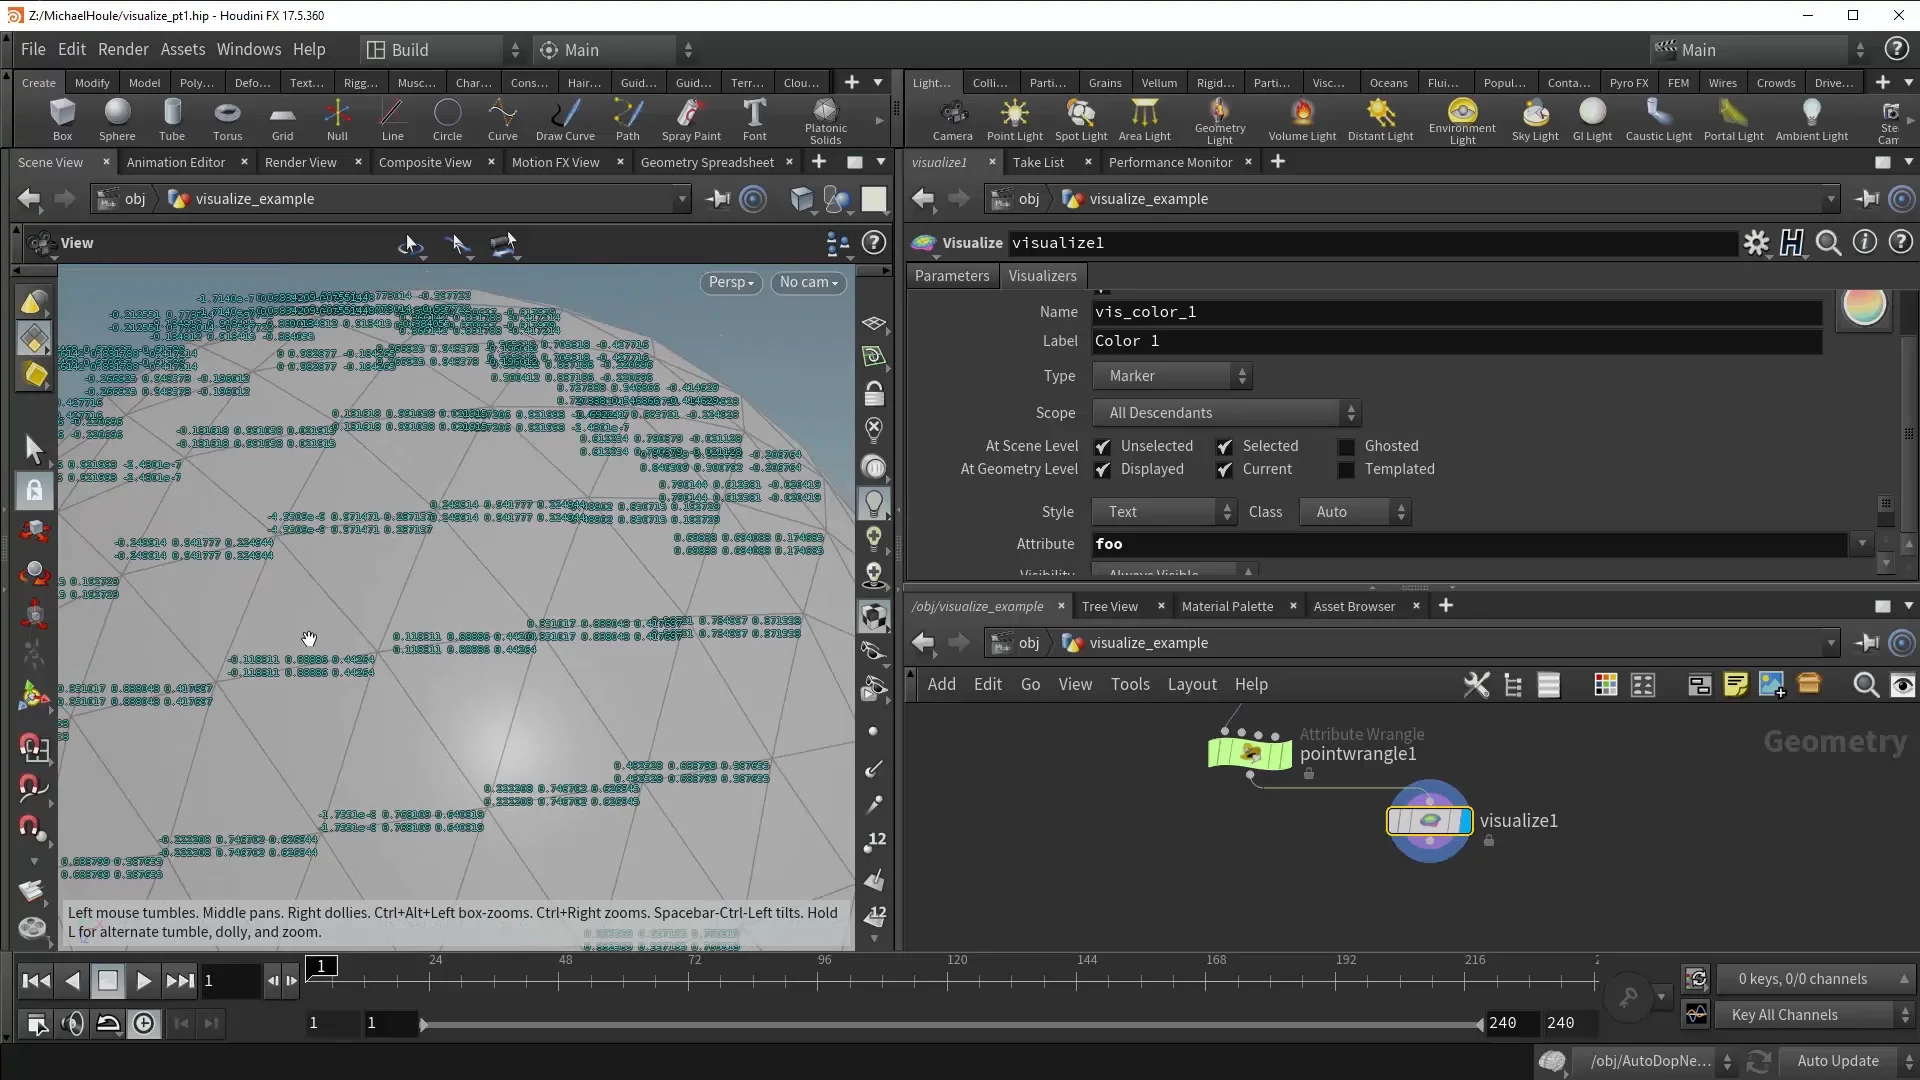The width and height of the screenshot is (1920, 1080).
Task: Expand the Scope All Descendants dropdown
Action: pyautogui.click(x=1226, y=413)
